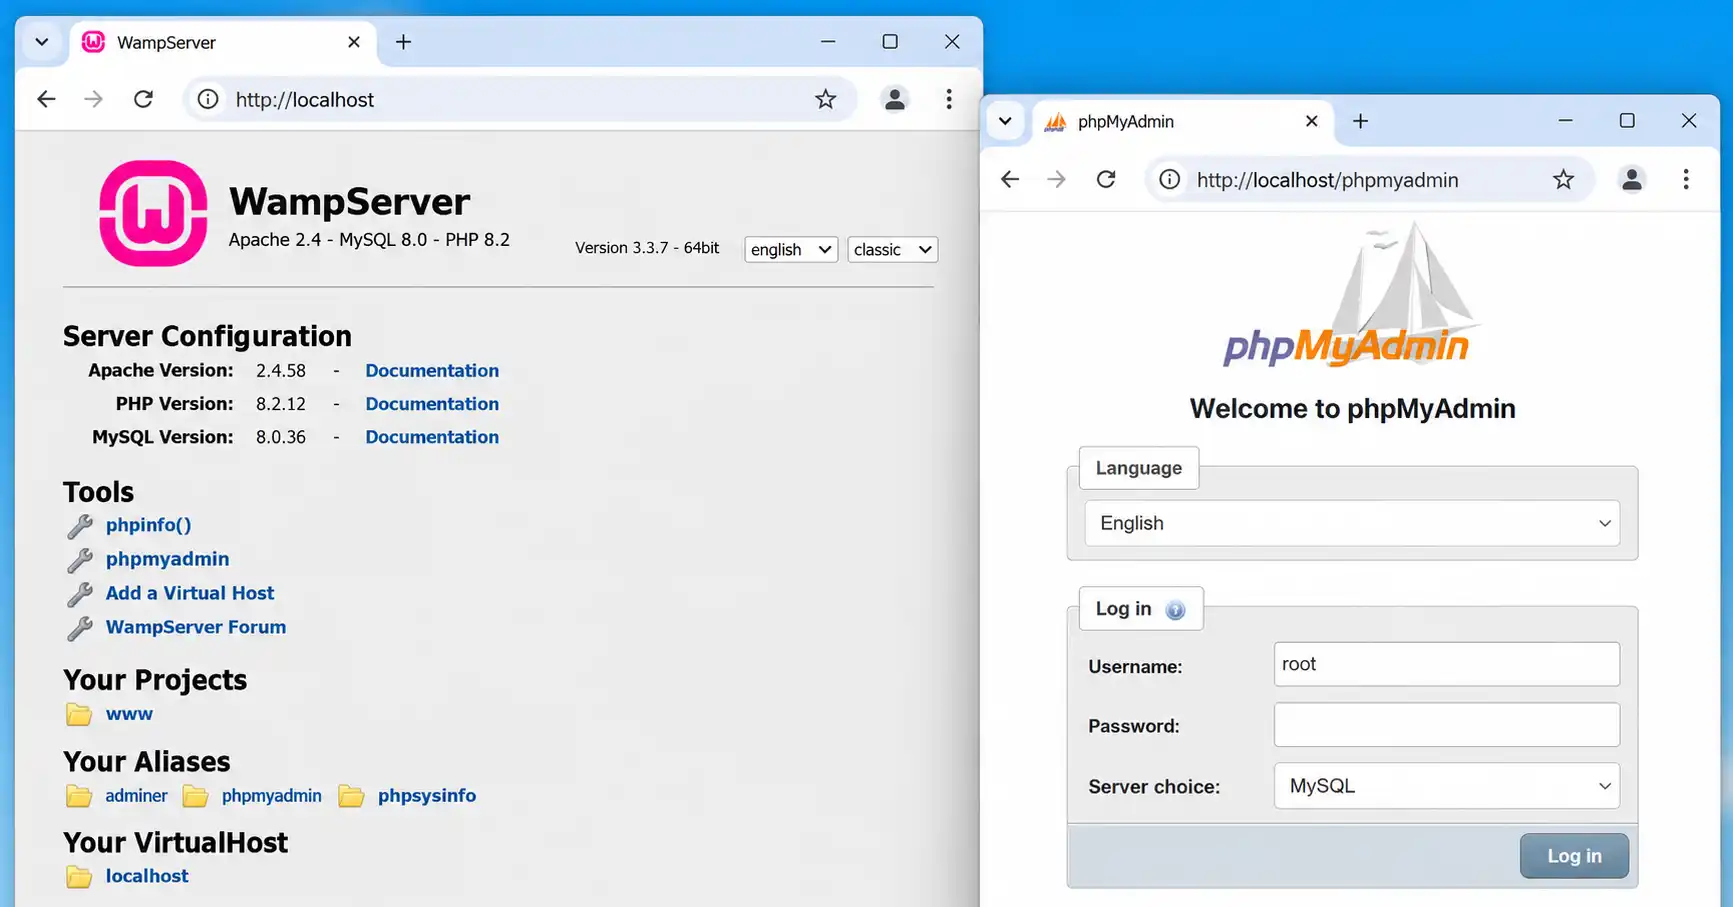The width and height of the screenshot is (1733, 907).
Task: Reload the phpMyAdmin page
Action: coord(1106,179)
